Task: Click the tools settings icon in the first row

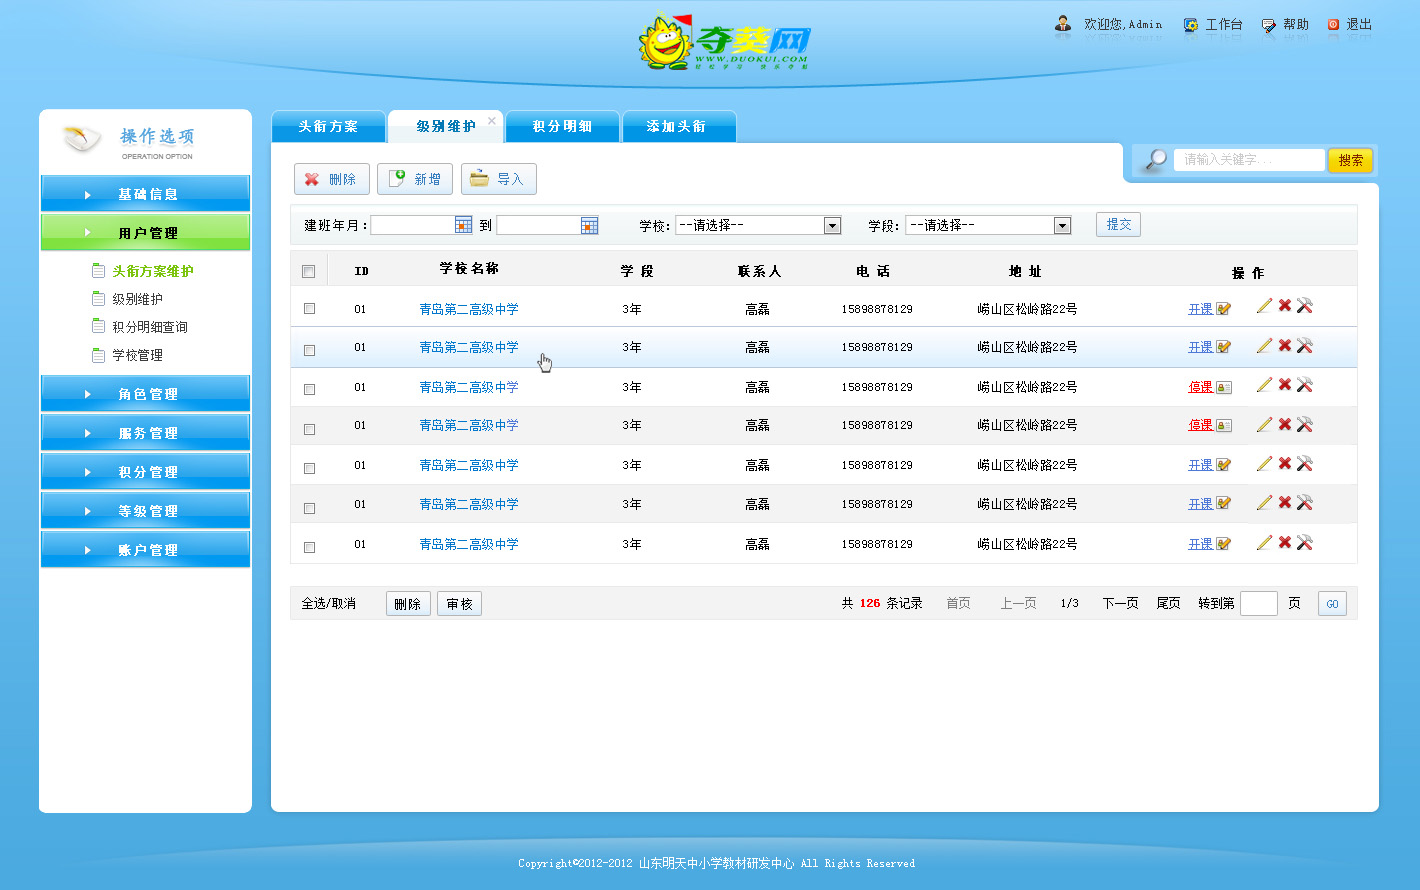Action: click(x=1305, y=306)
